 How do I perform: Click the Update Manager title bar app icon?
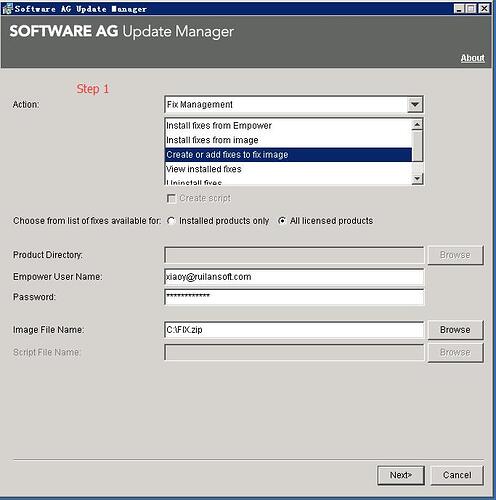(x=7, y=9)
